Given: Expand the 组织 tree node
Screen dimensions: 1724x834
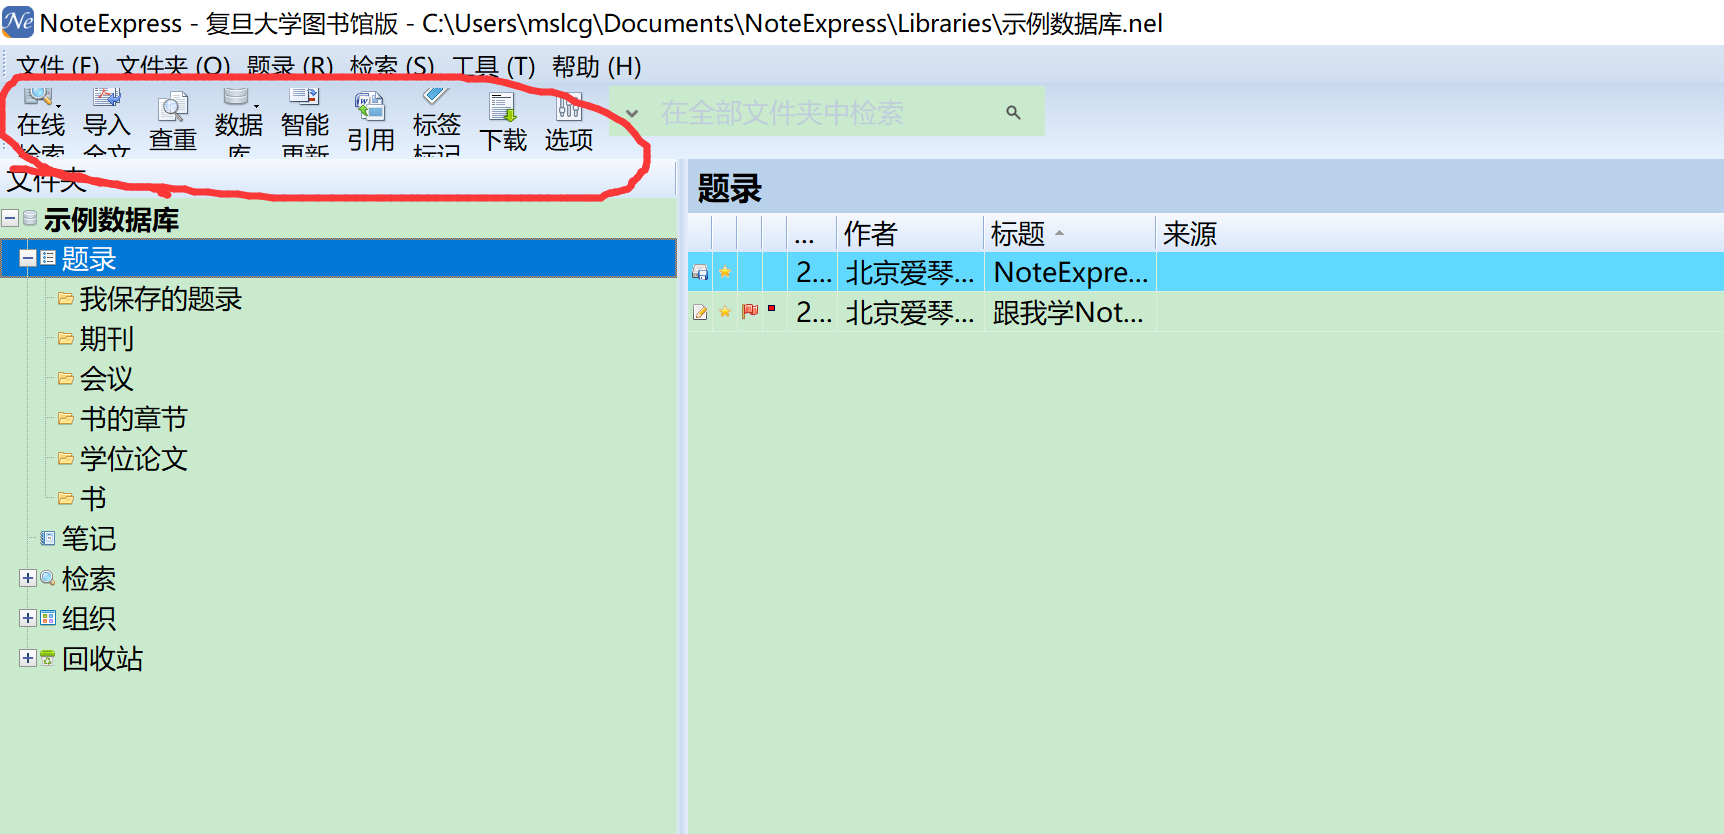Looking at the screenshot, I should [28, 618].
